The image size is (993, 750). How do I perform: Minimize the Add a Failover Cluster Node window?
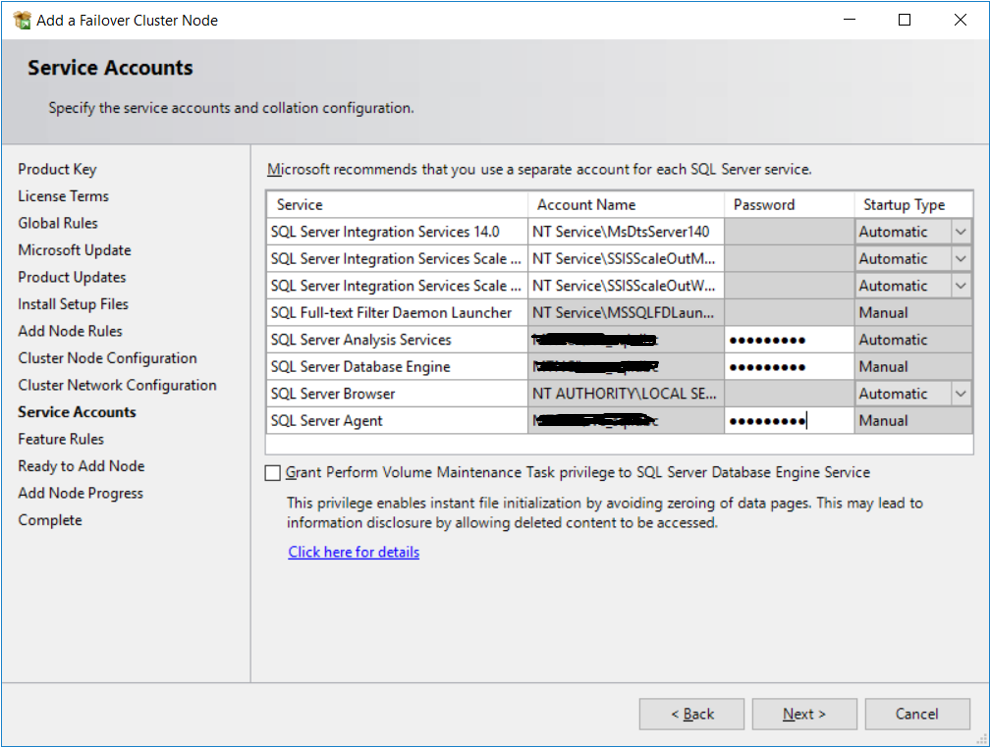pyautogui.click(x=850, y=20)
